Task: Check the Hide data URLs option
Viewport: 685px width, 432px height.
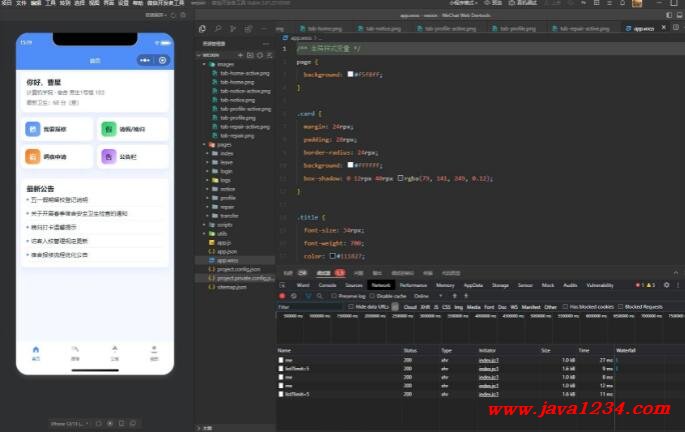Action: tap(351, 307)
